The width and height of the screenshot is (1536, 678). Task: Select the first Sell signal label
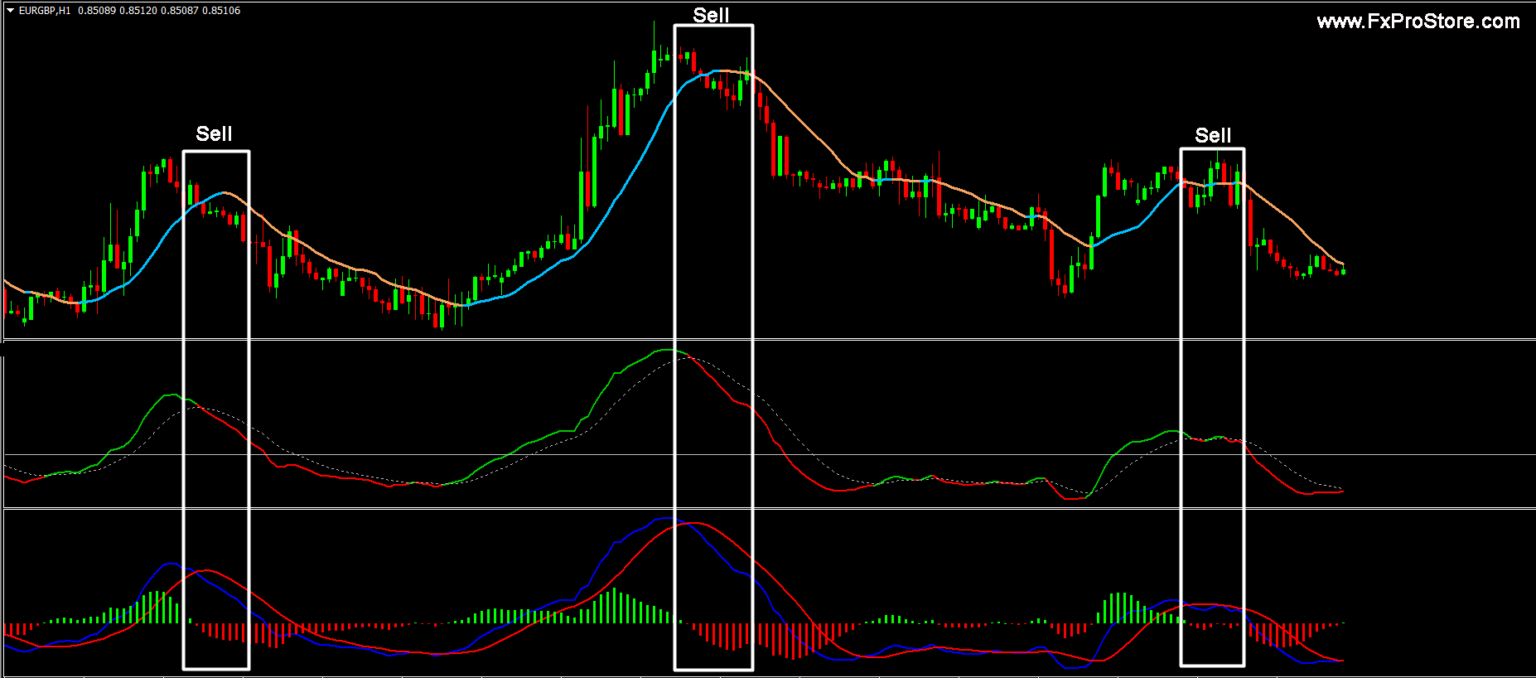[215, 132]
